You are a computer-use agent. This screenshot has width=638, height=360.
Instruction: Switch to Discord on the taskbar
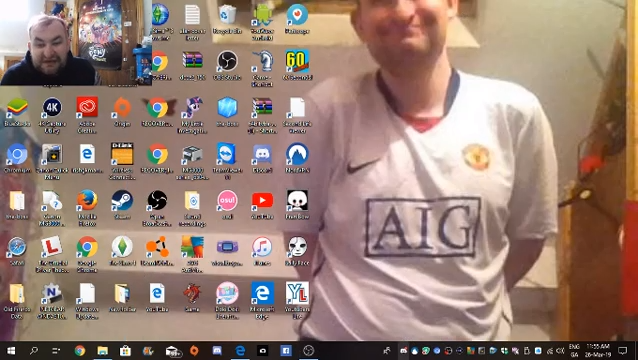[x=217, y=351]
